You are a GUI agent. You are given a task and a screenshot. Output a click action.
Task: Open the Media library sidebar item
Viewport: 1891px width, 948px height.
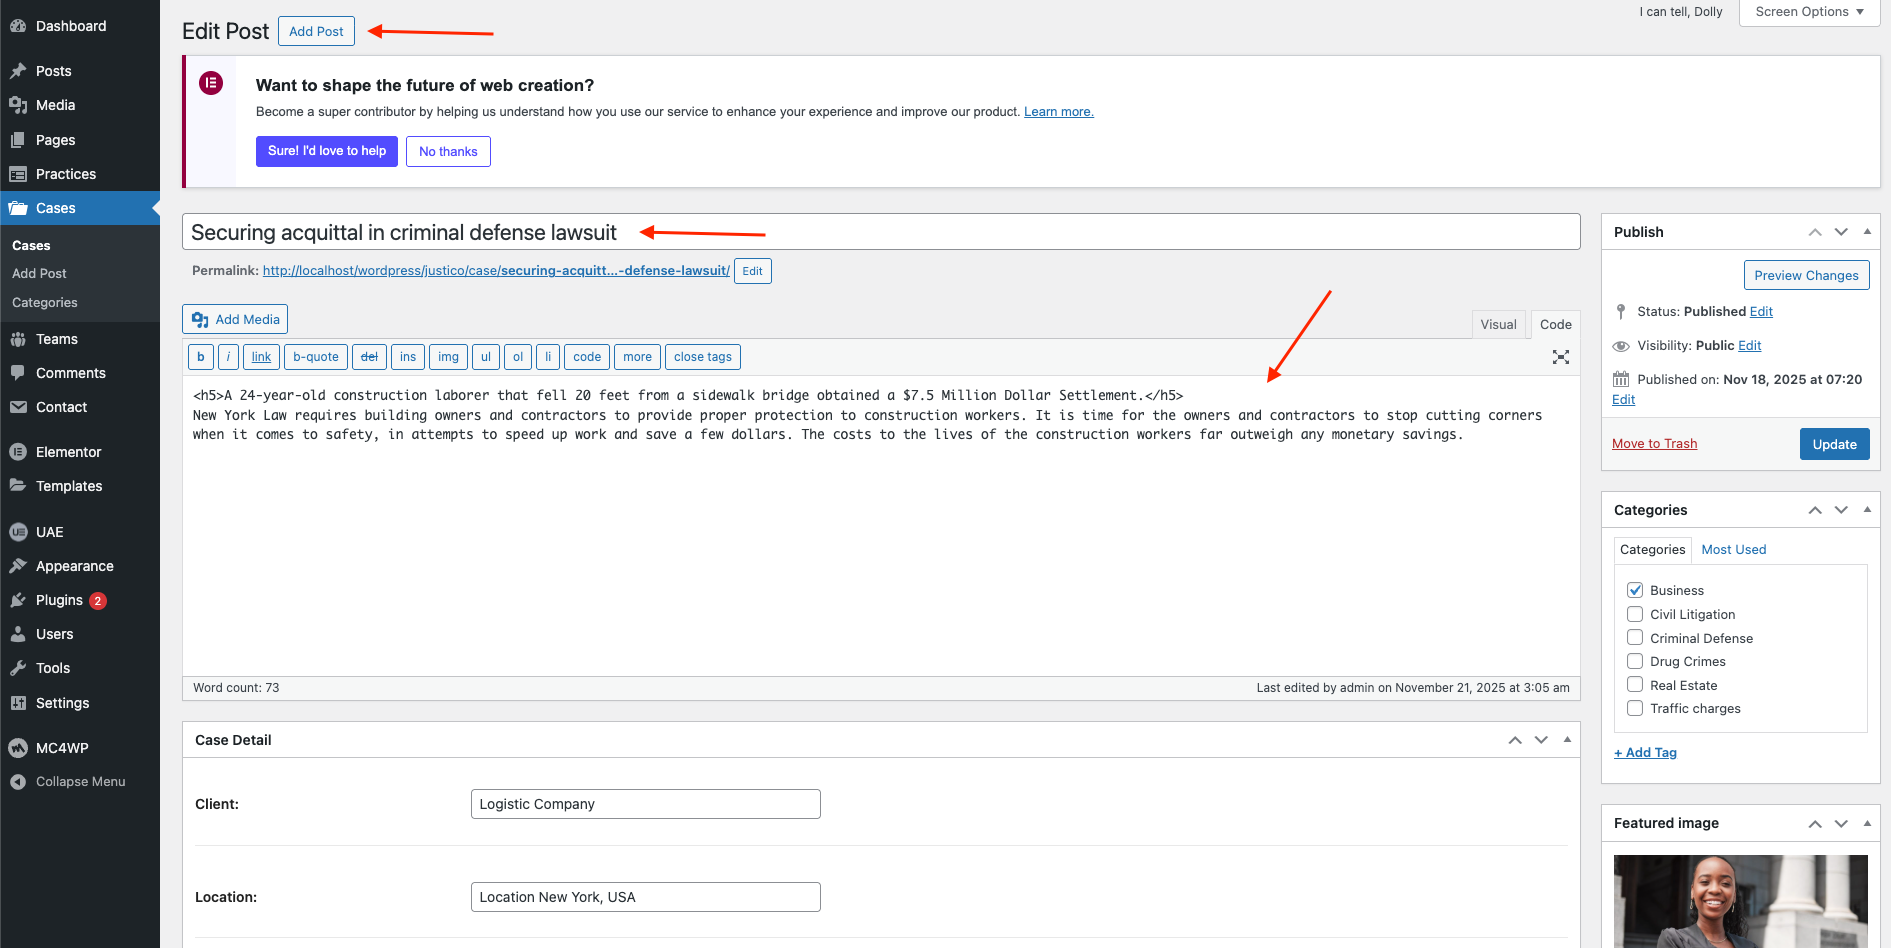pos(55,105)
